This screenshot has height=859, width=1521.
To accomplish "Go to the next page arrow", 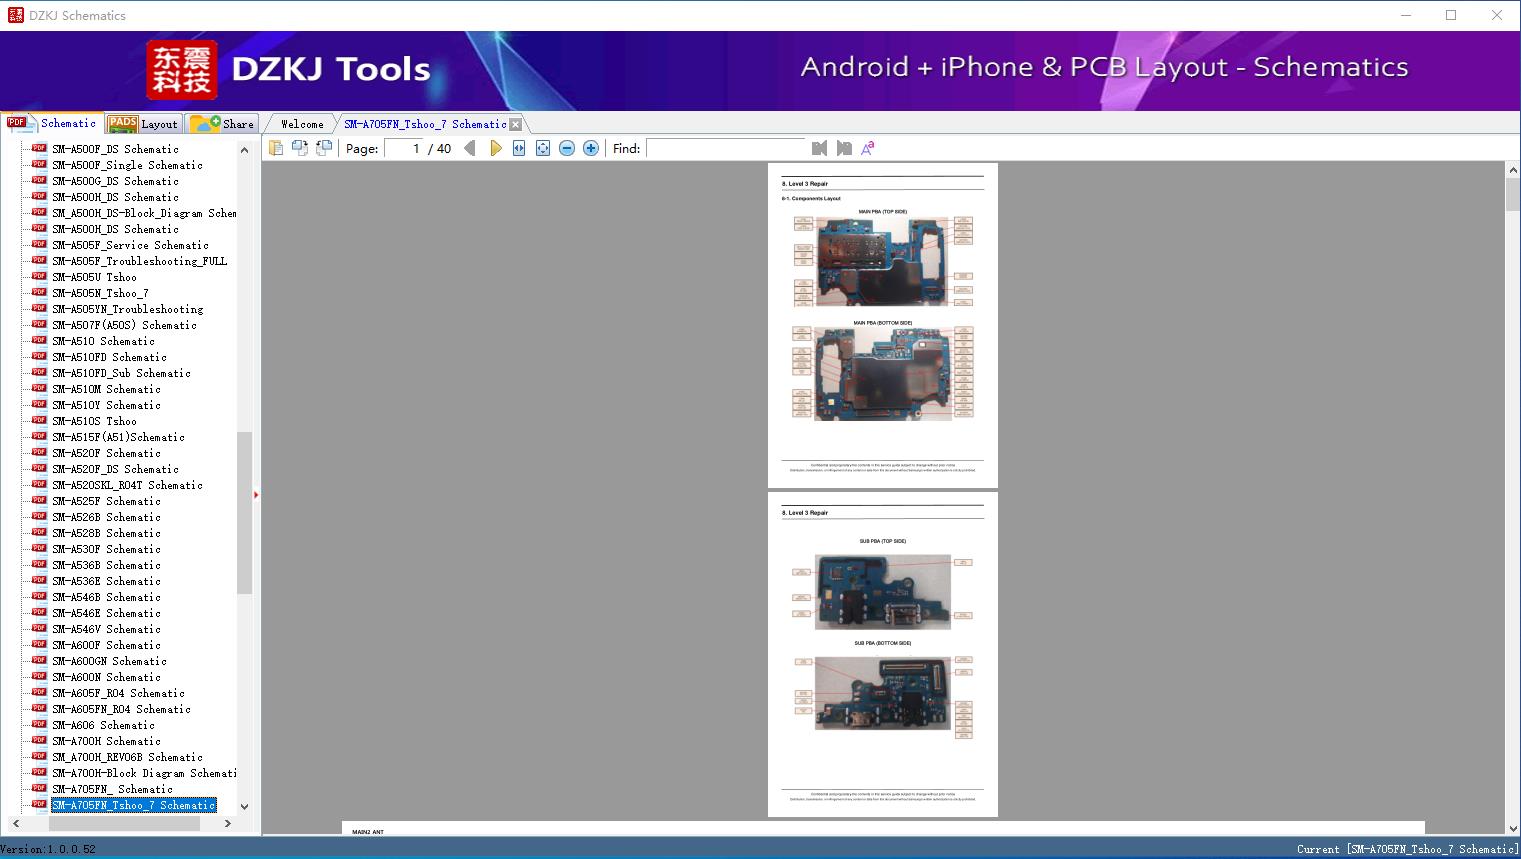I will coord(495,148).
